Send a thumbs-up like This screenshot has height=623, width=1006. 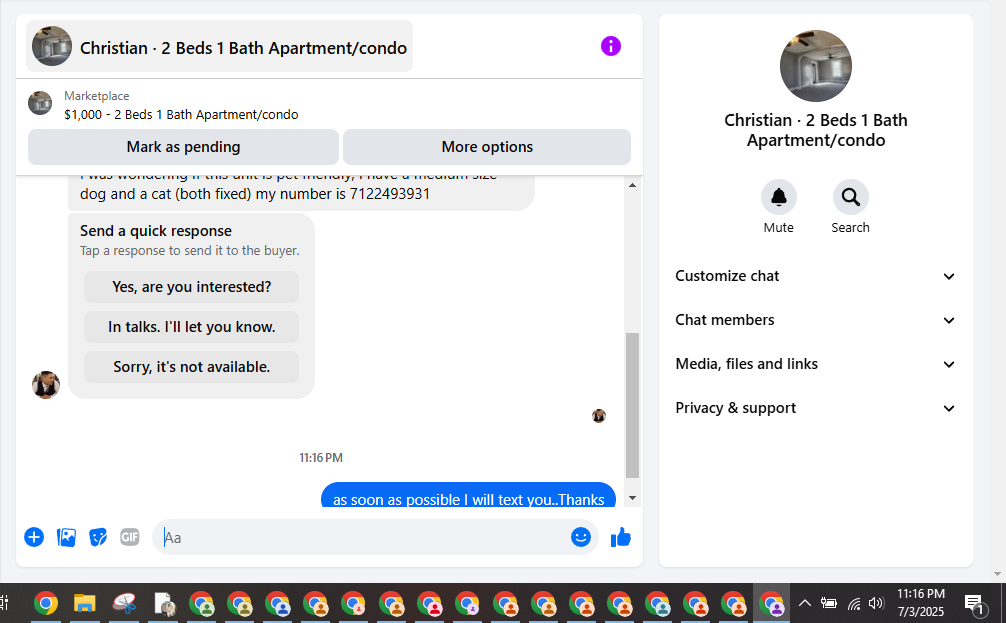(x=620, y=537)
